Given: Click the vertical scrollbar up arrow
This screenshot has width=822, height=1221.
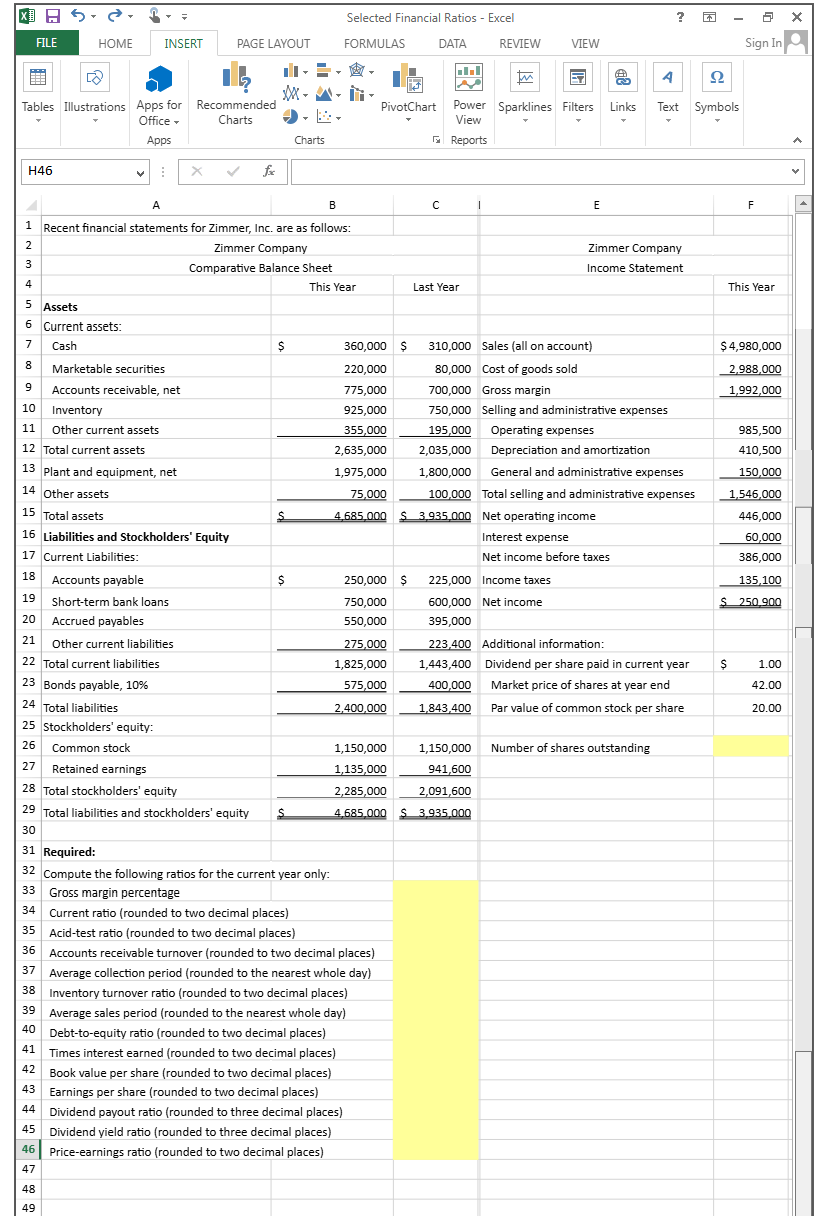Looking at the screenshot, I should (802, 204).
